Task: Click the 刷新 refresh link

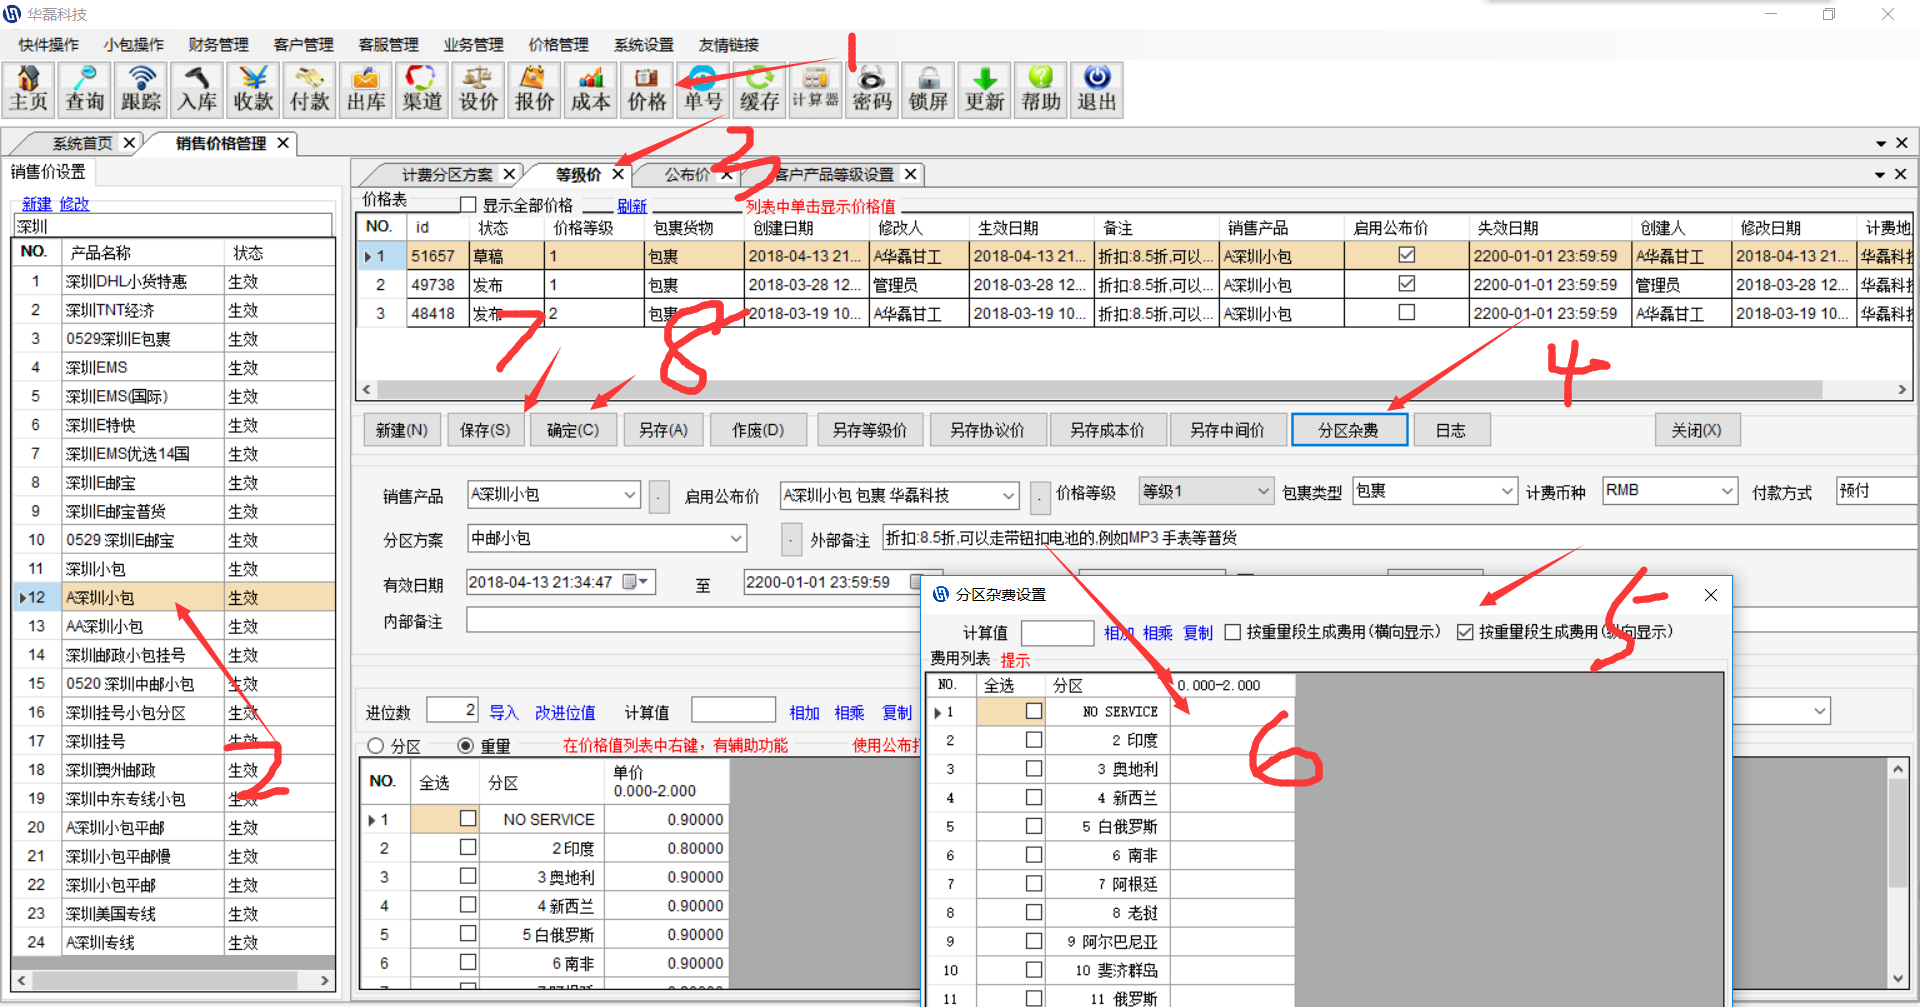Action: click(x=631, y=206)
